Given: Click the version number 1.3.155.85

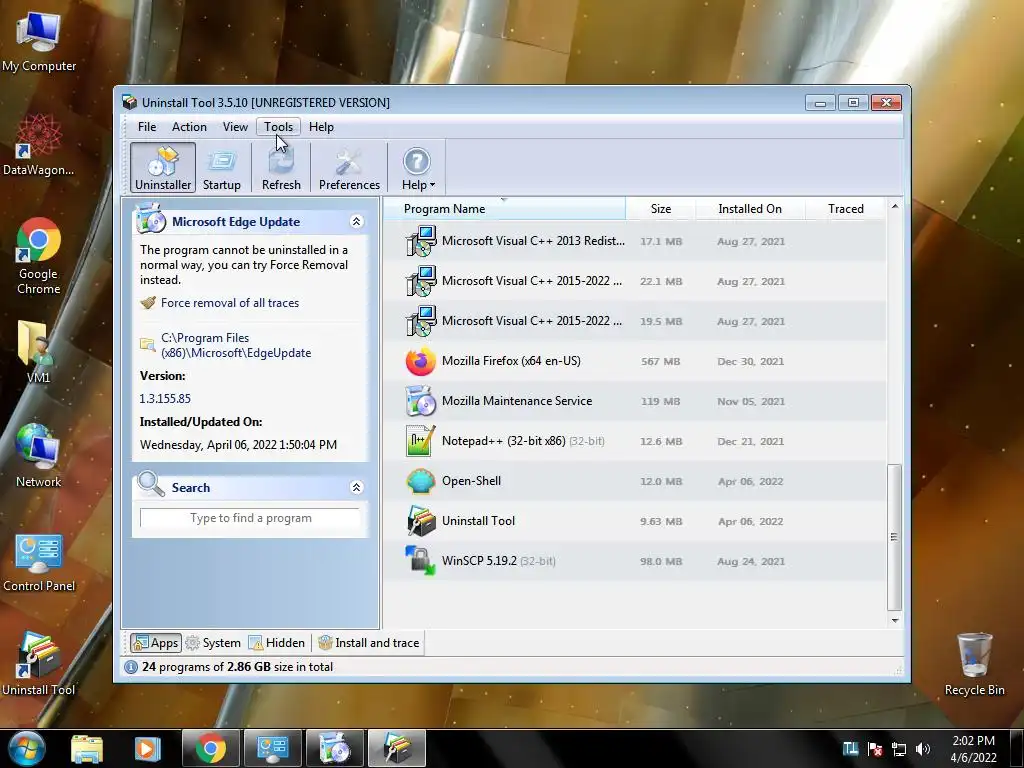Looking at the screenshot, I should [165, 398].
